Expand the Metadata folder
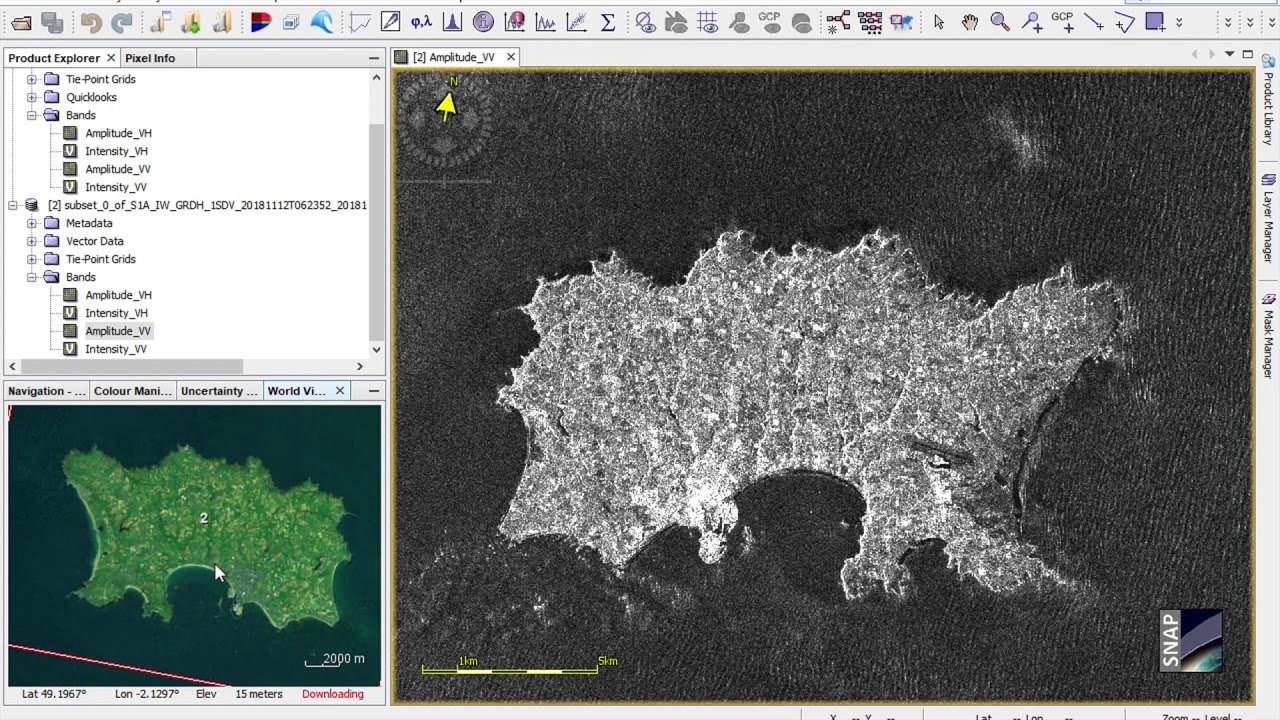Screen dimensions: 1280x720 [31, 223]
